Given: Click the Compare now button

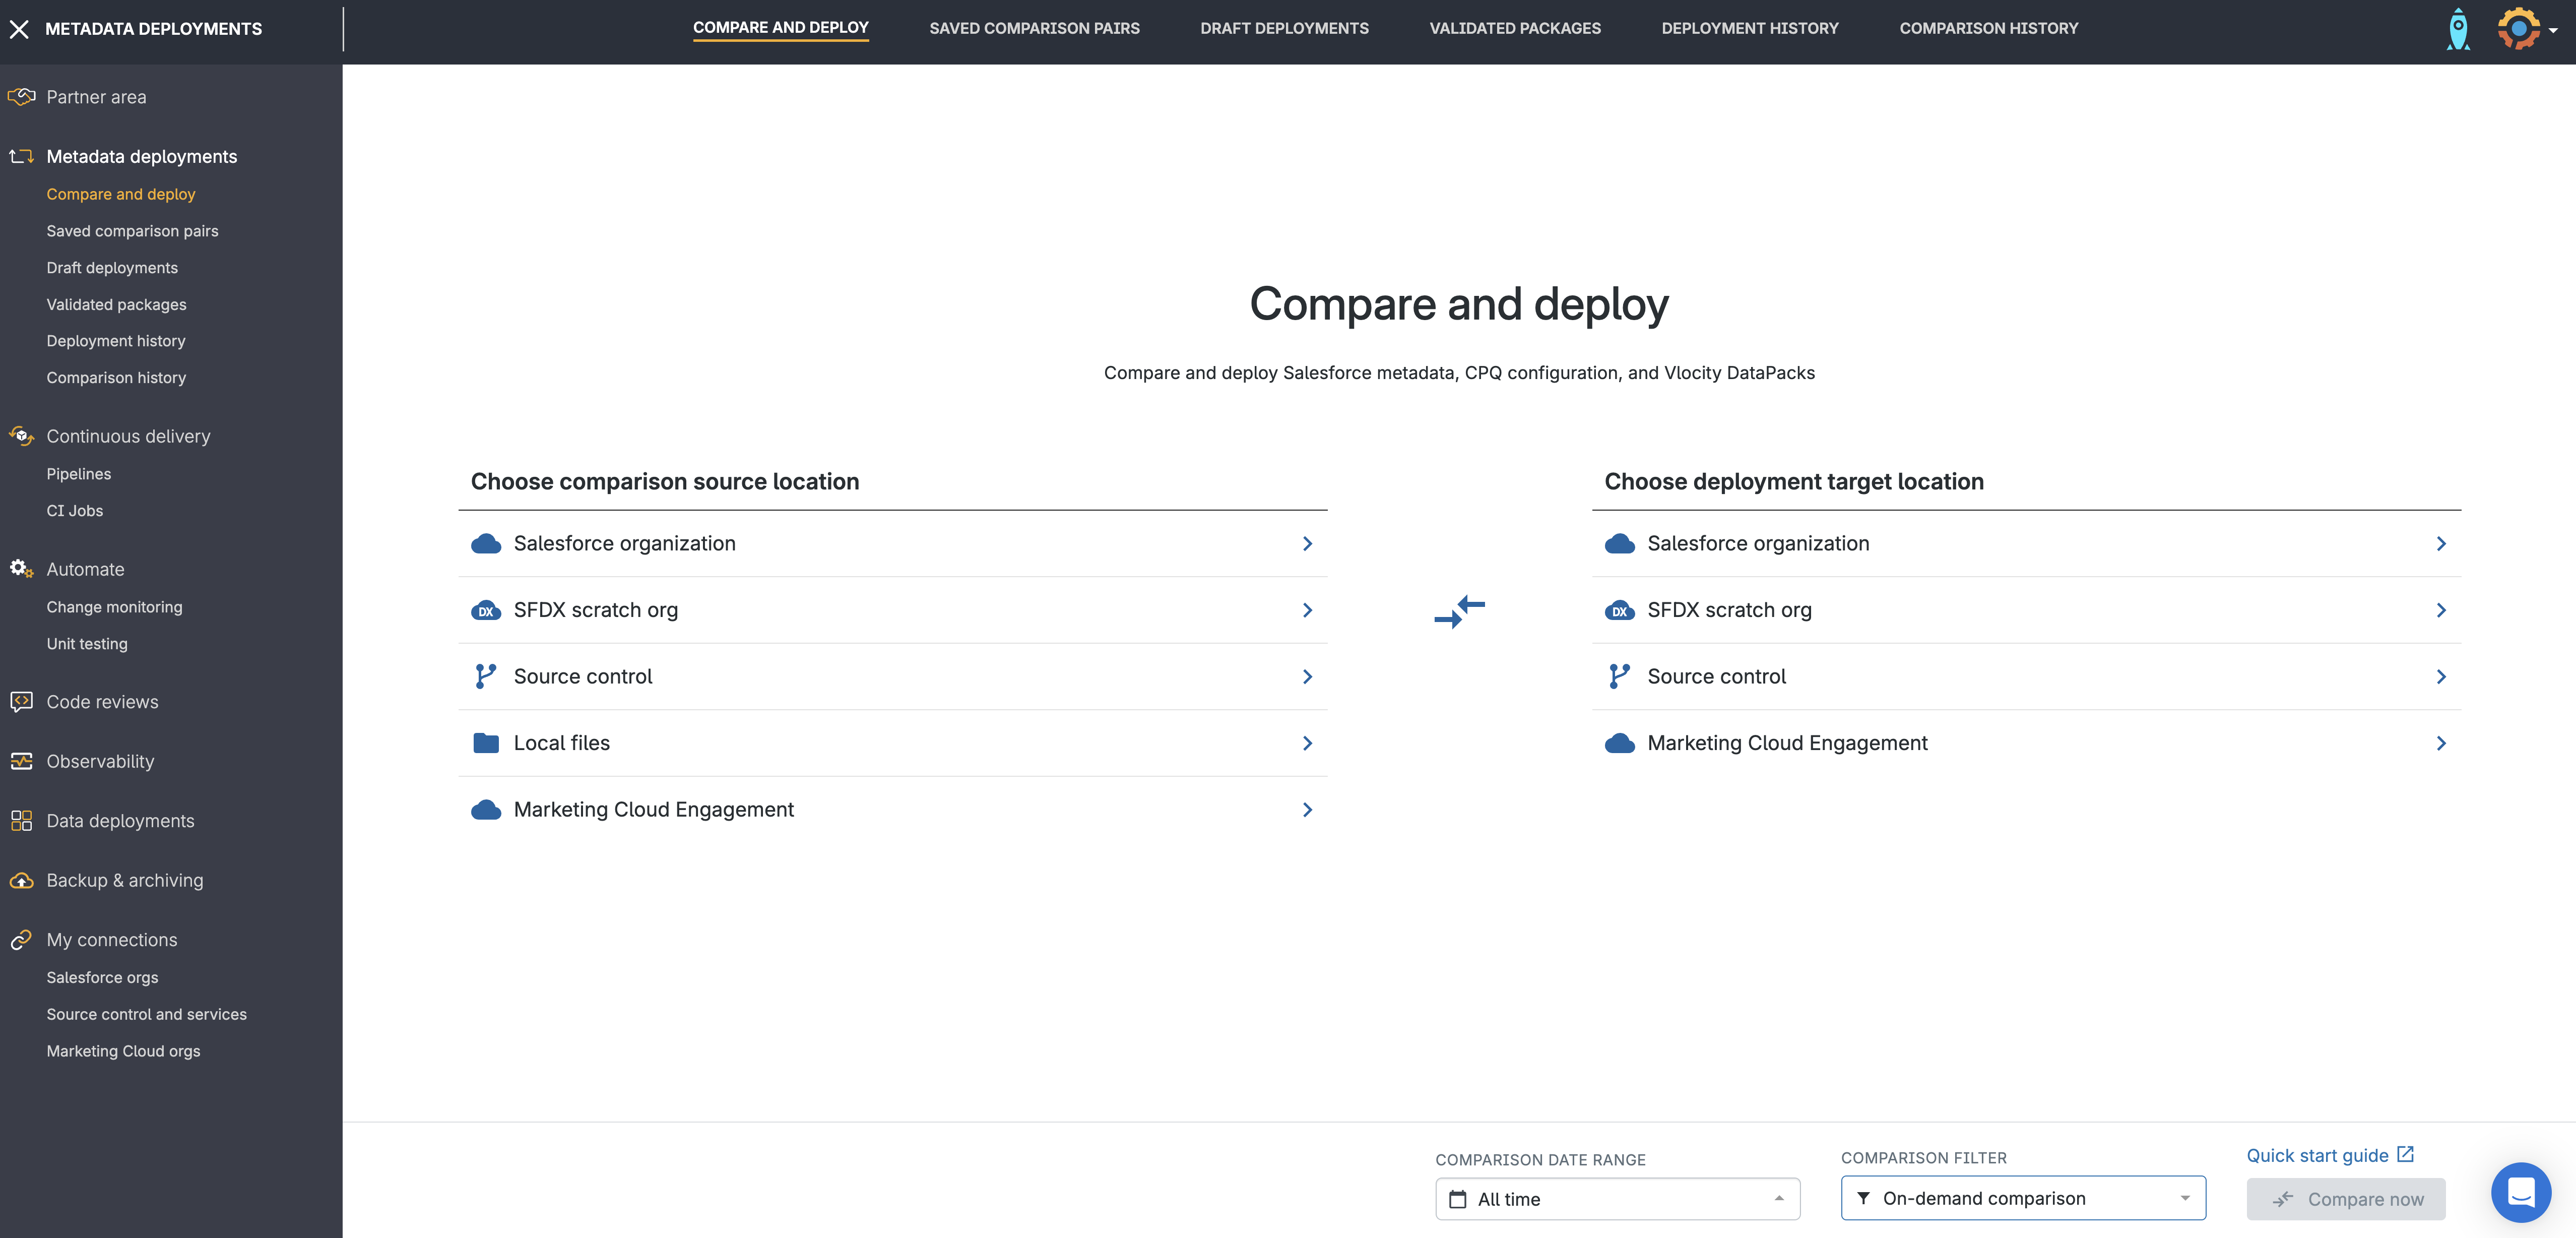Looking at the screenshot, I should pos(2345,1199).
